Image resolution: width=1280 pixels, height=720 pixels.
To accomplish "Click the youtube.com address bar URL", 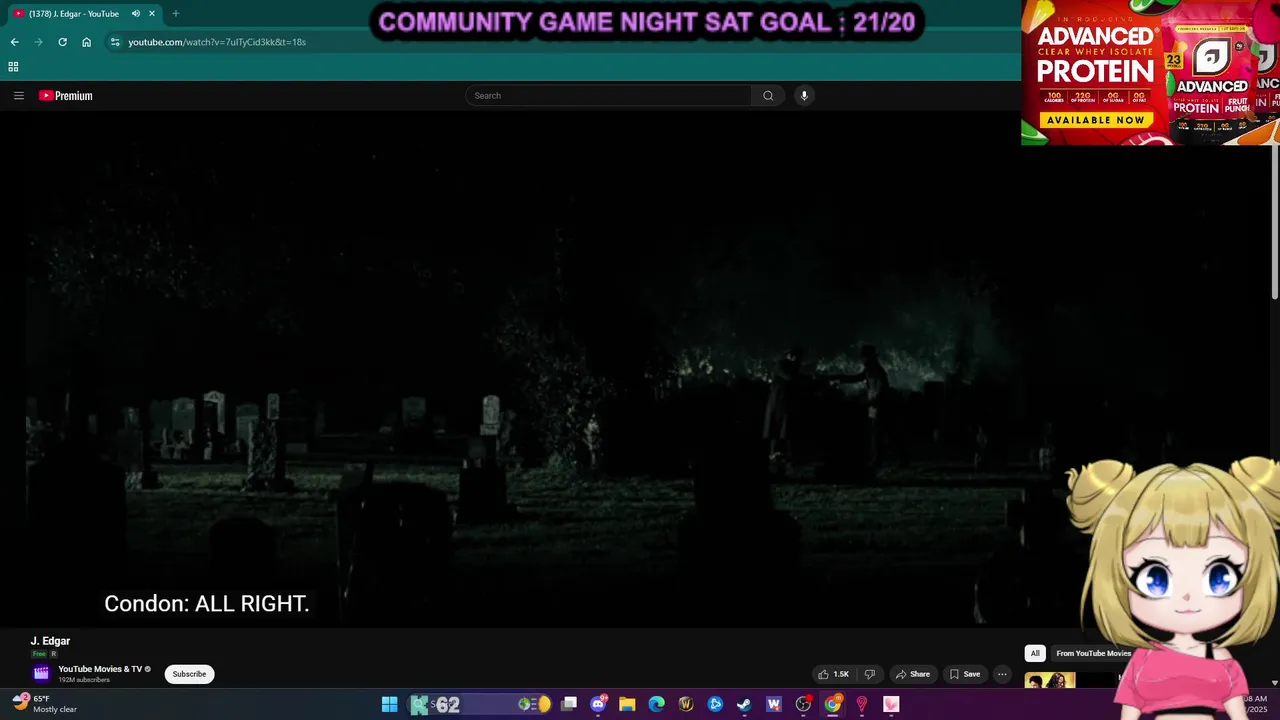I will coord(217,42).
